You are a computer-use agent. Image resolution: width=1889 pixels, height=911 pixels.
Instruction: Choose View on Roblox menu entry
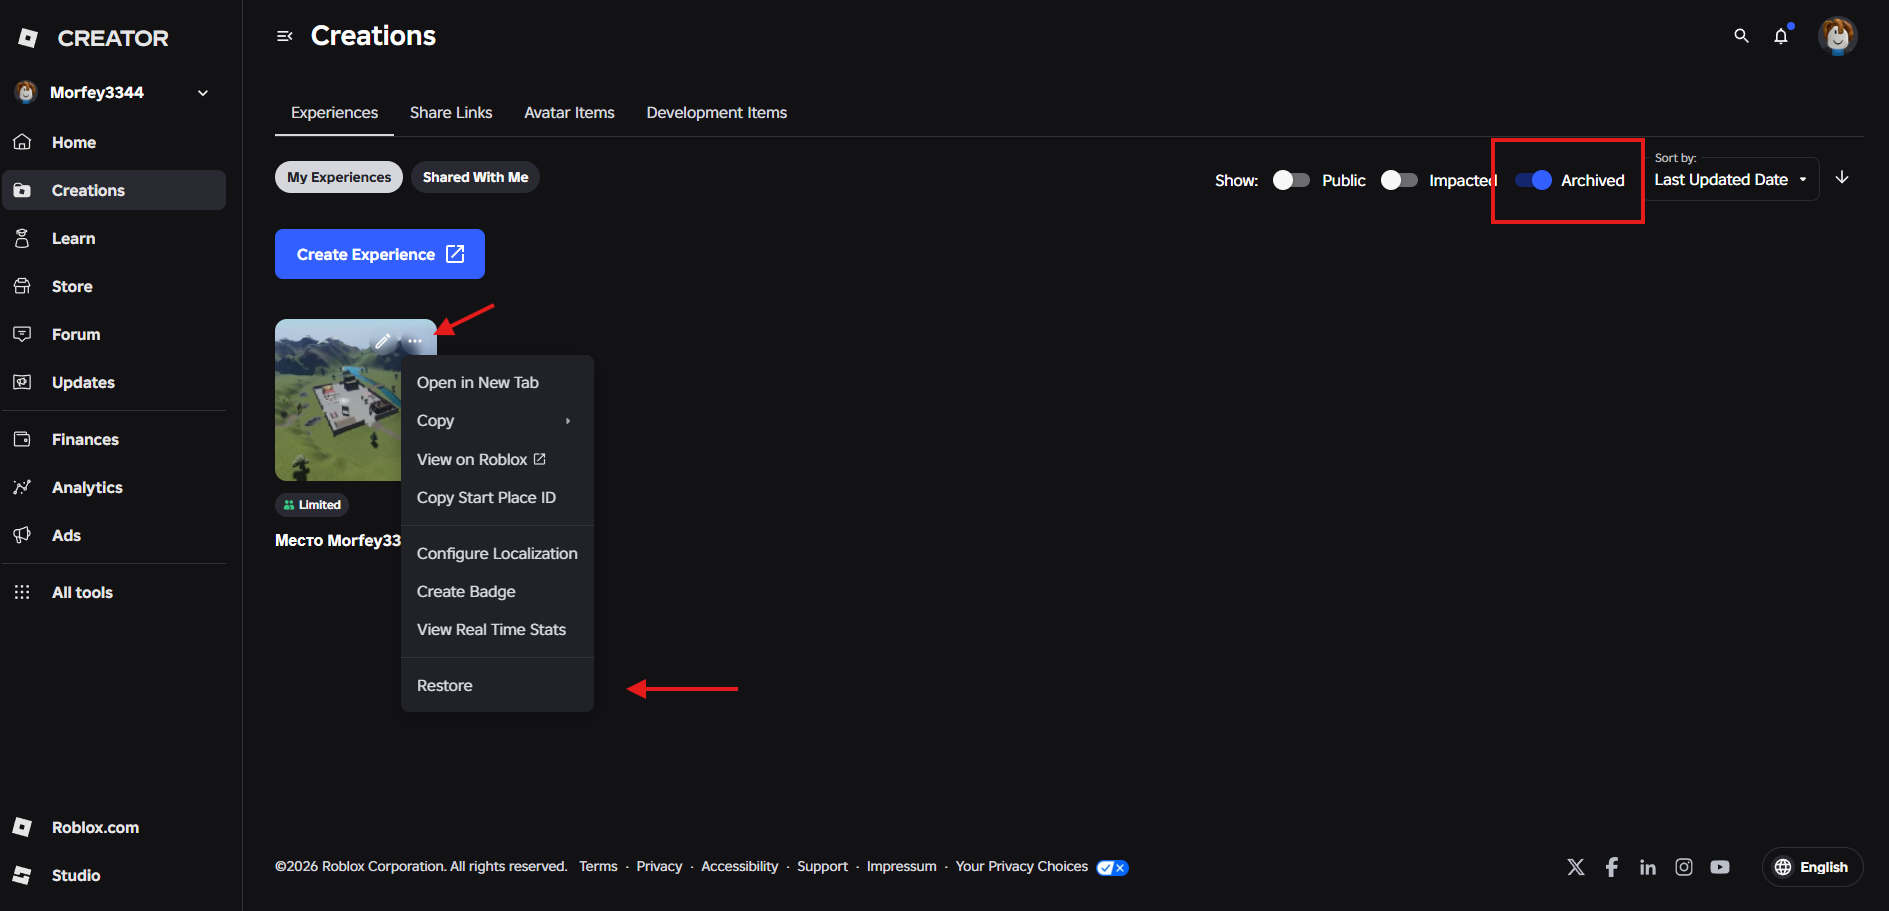pos(497,459)
